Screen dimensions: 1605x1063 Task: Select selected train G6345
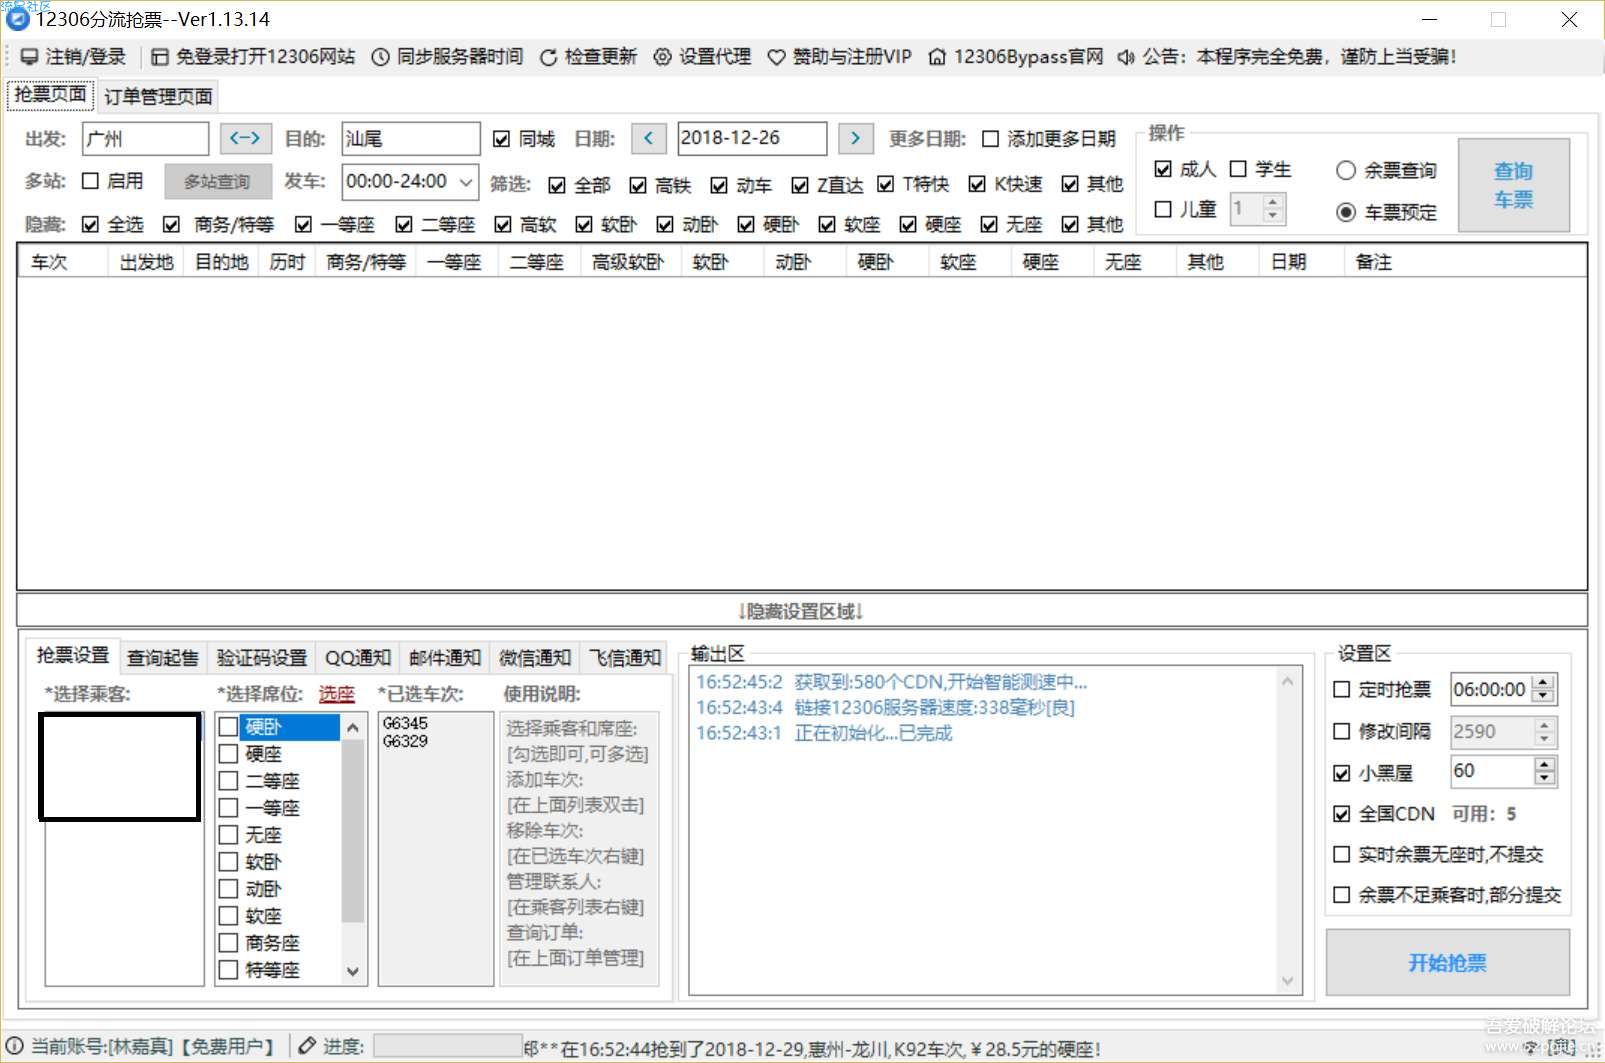click(x=405, y=723)
